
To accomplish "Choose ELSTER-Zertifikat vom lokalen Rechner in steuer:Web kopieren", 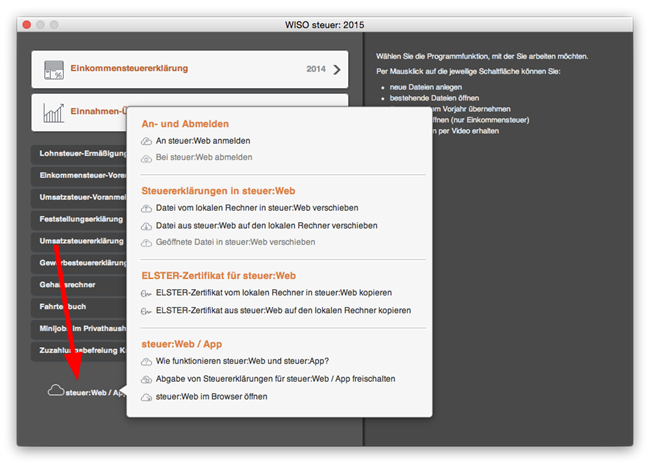I will [x=274, y=293].
